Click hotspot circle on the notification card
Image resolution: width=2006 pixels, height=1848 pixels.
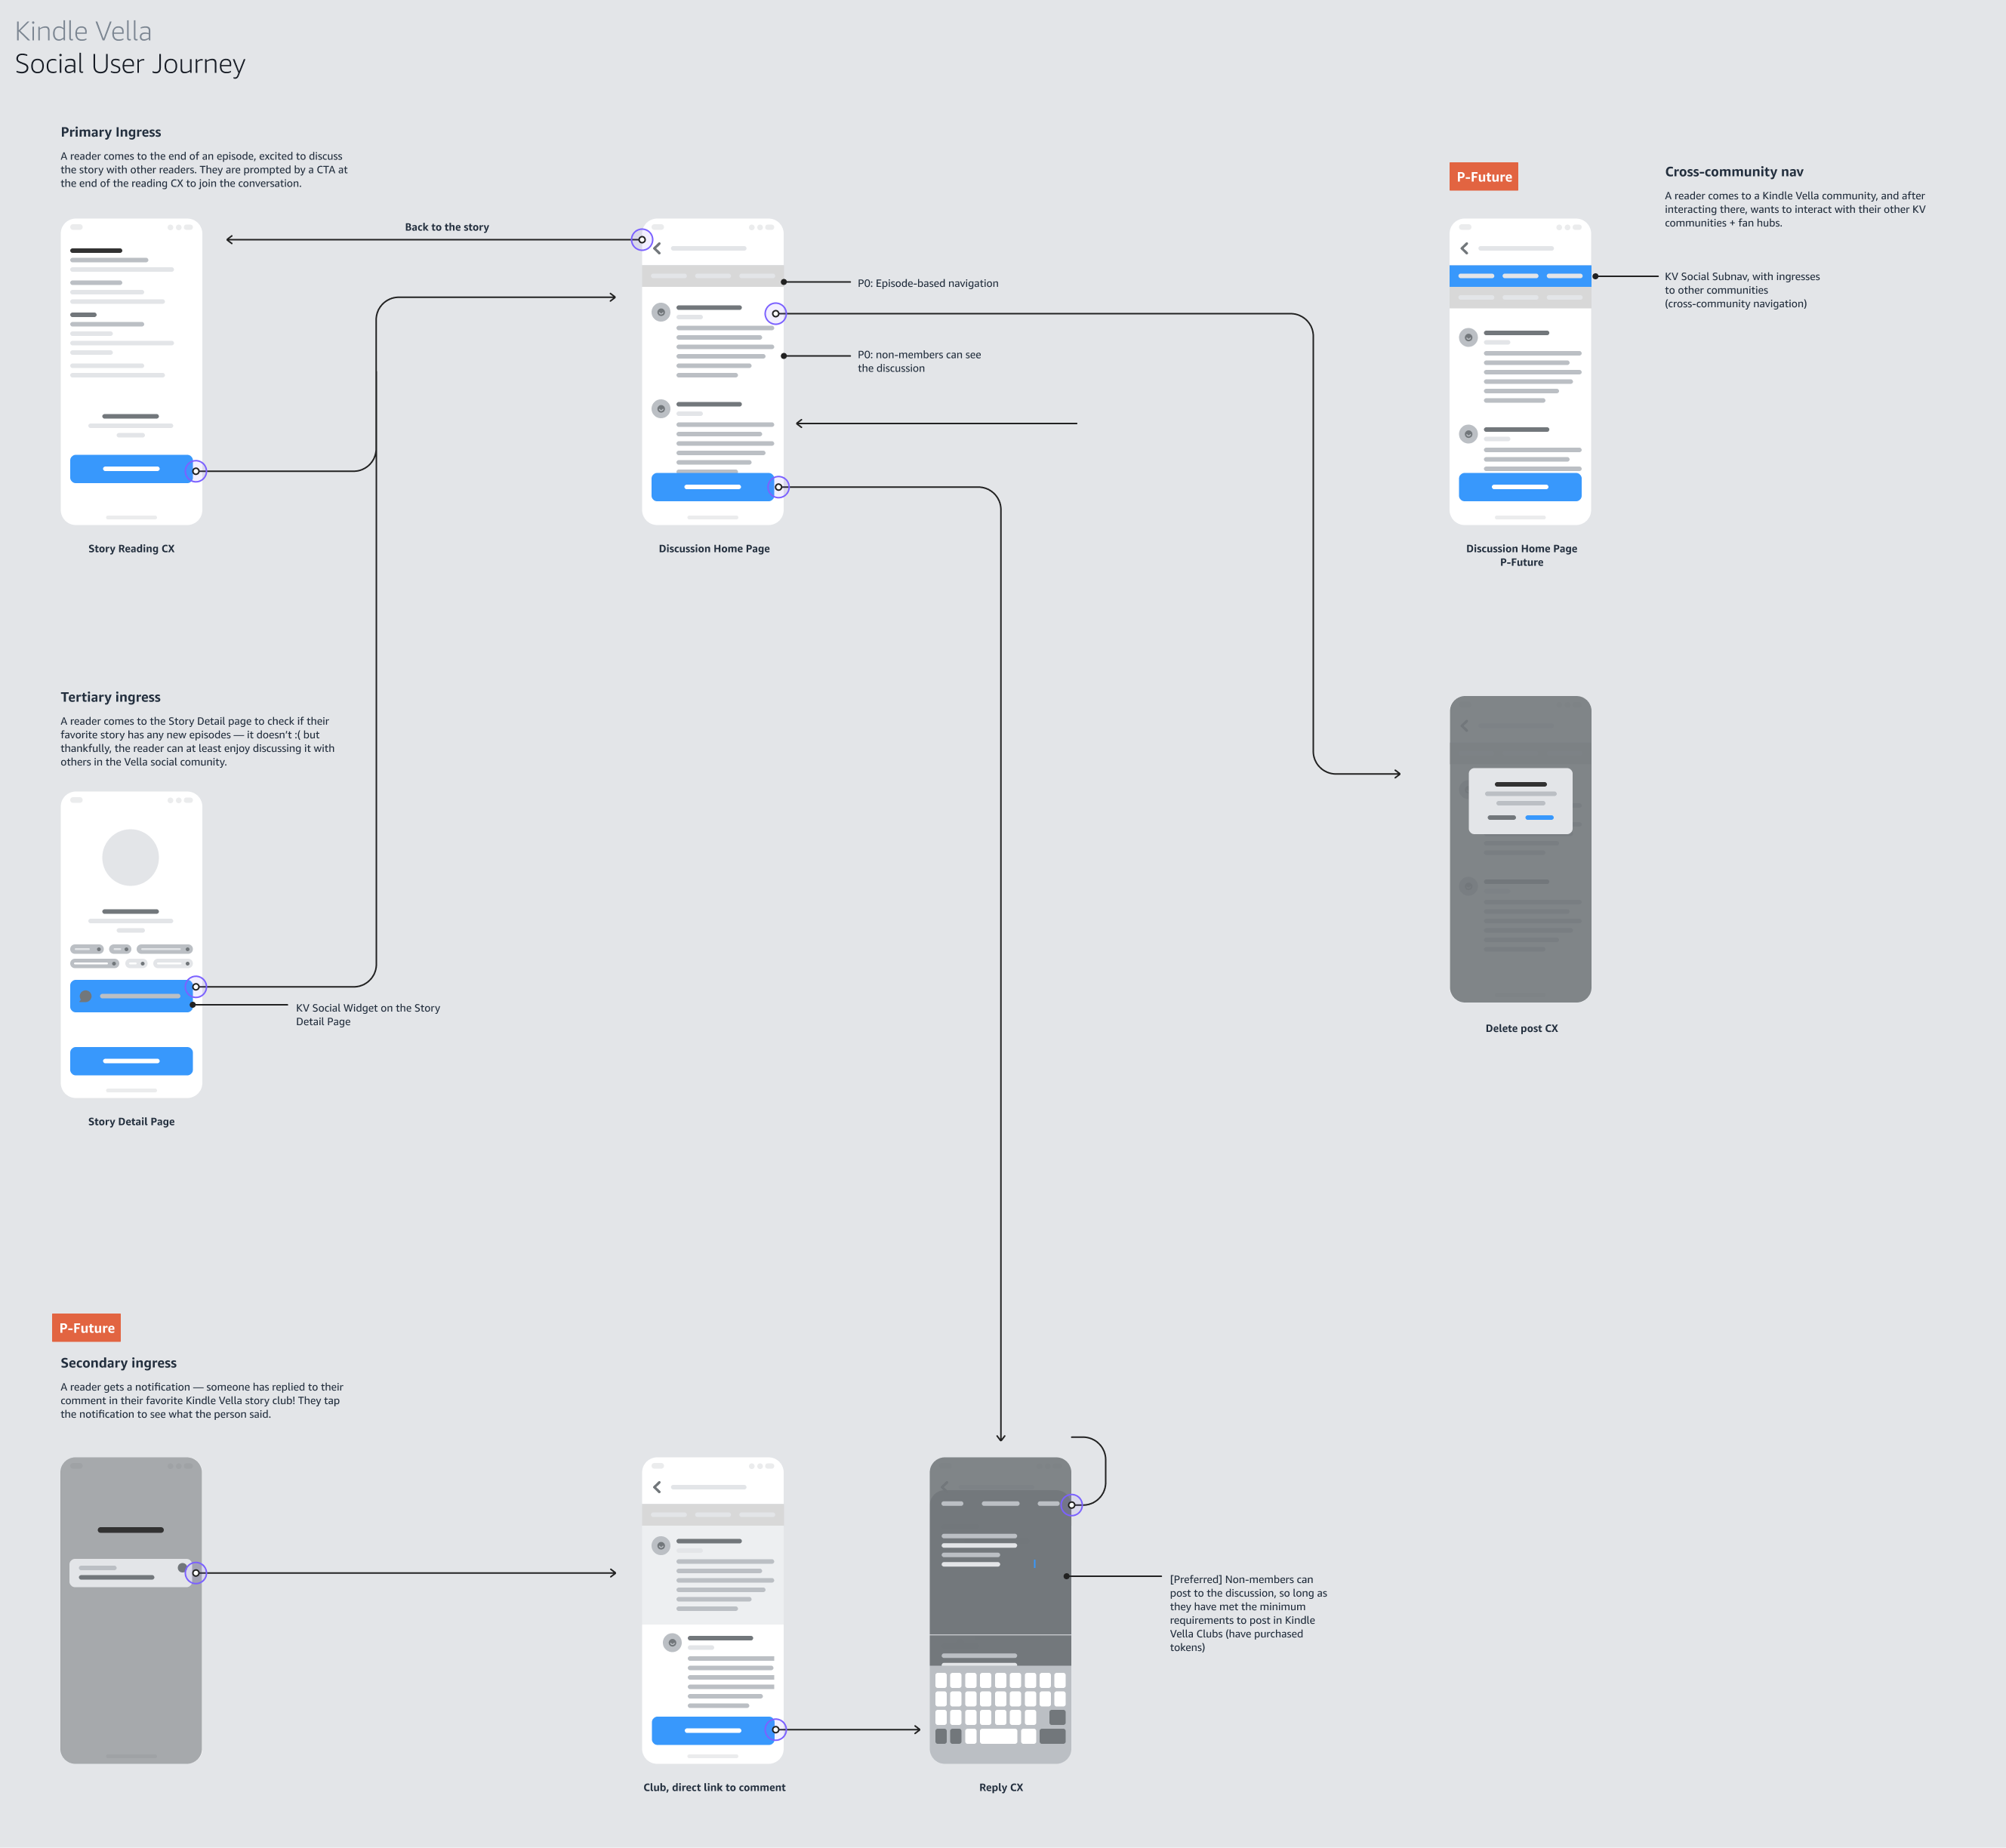(x=196, y=1573)
